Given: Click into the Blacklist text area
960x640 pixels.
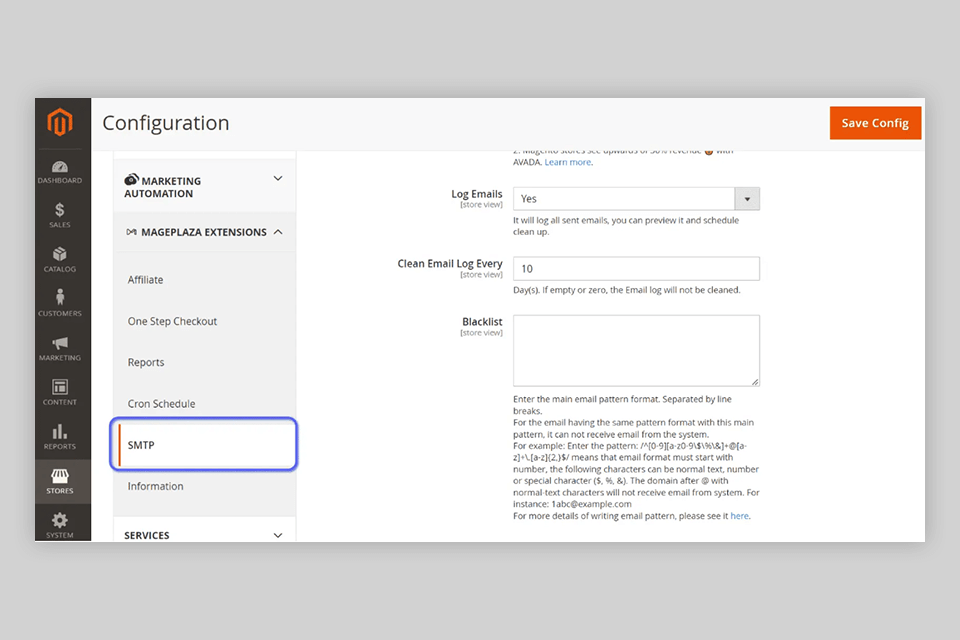Looking at the screenshot, I should 636,350.
